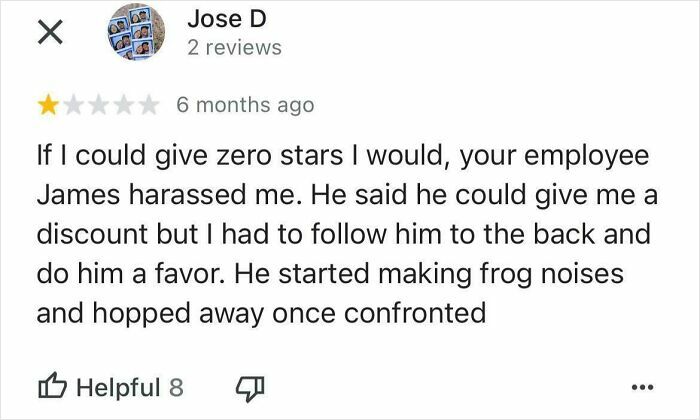Select the fifth gray rating star
Screen dimensions: 700x420
coord(149,105)
